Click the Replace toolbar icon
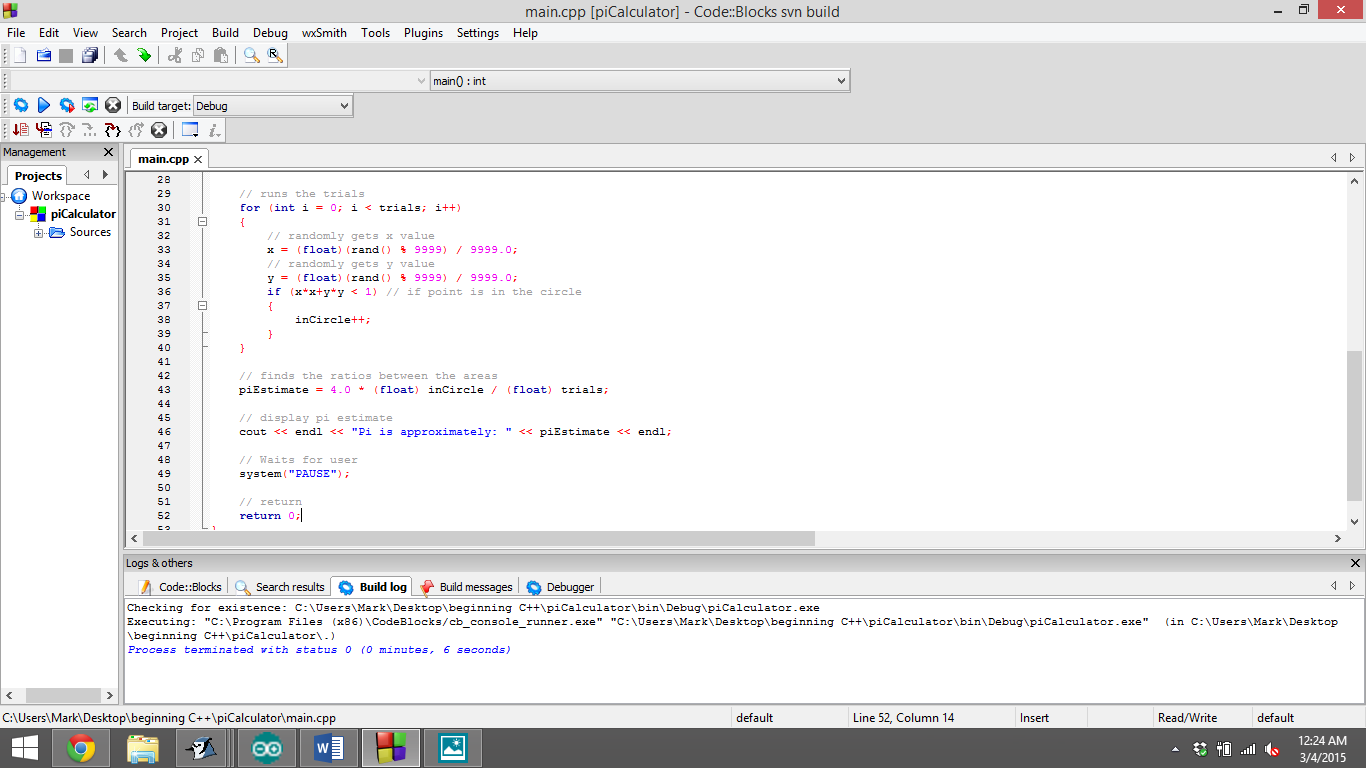The width and height of the screenshot is (1366, 768). click(274, 55)
